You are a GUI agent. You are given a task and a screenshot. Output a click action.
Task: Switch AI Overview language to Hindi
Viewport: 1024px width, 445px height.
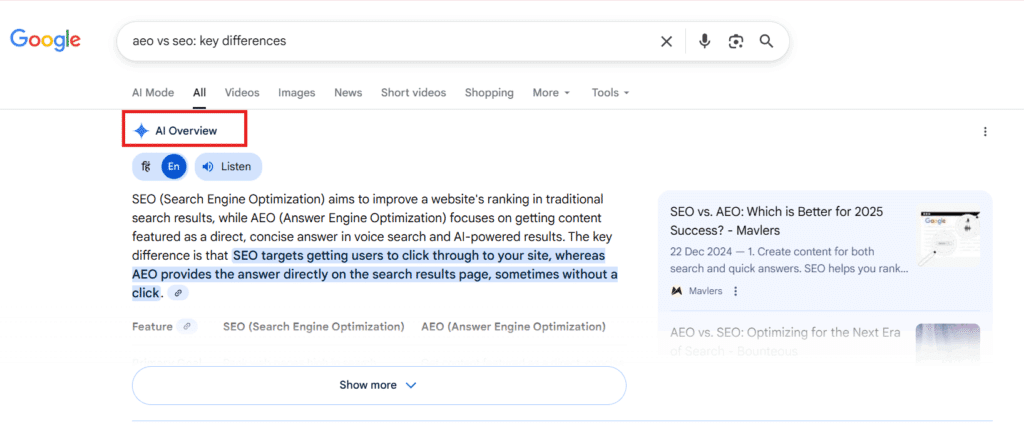coord(147,166)
